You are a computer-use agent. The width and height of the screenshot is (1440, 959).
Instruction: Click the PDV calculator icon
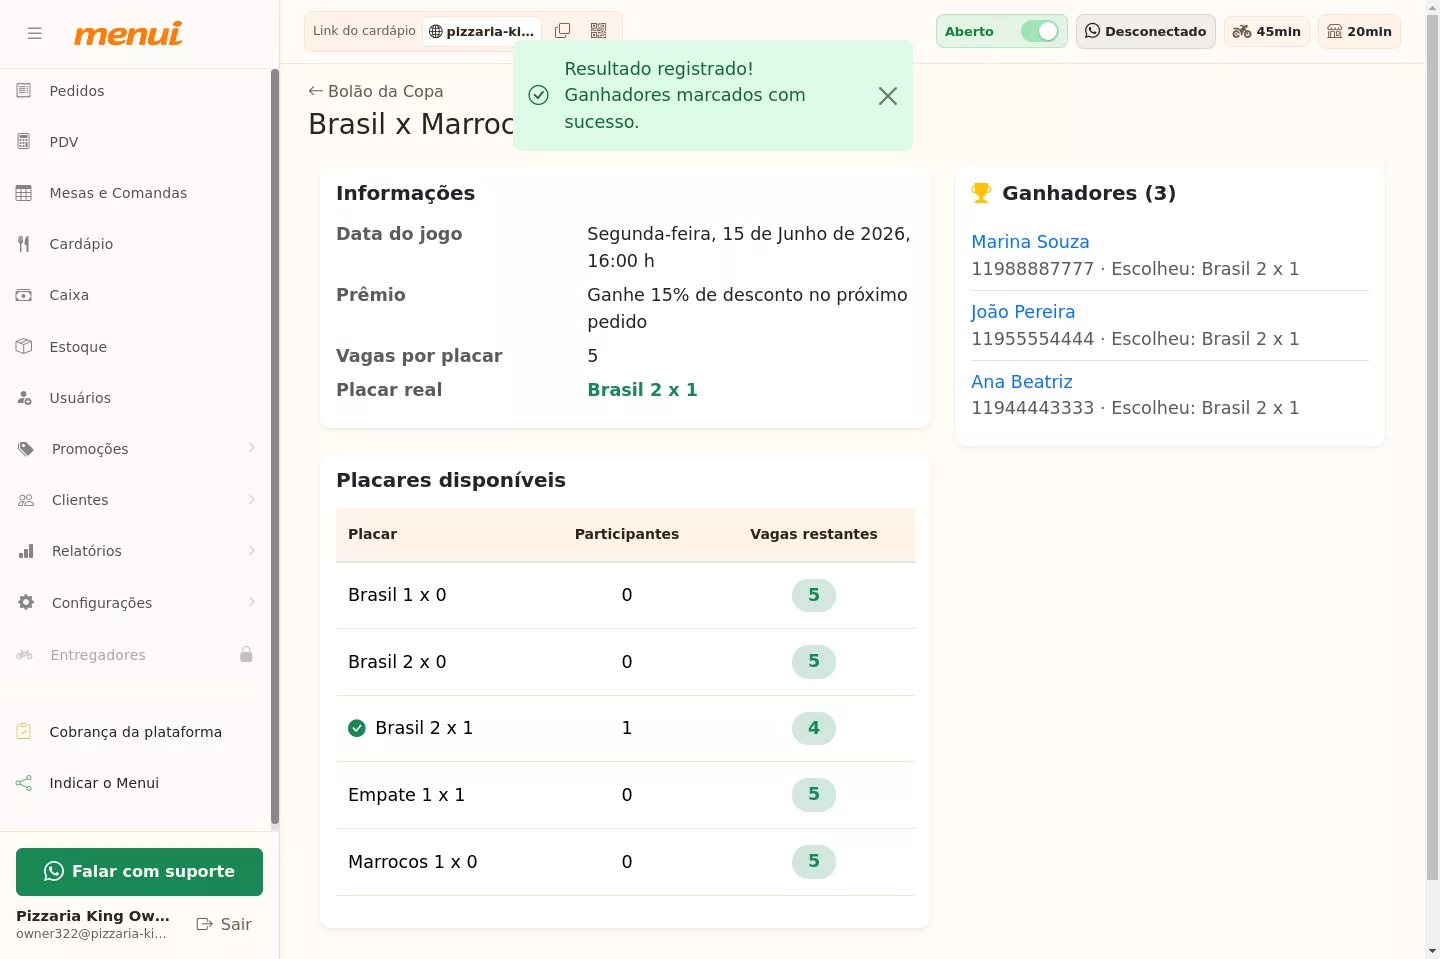pyautogui.click(x=24, y=142)
